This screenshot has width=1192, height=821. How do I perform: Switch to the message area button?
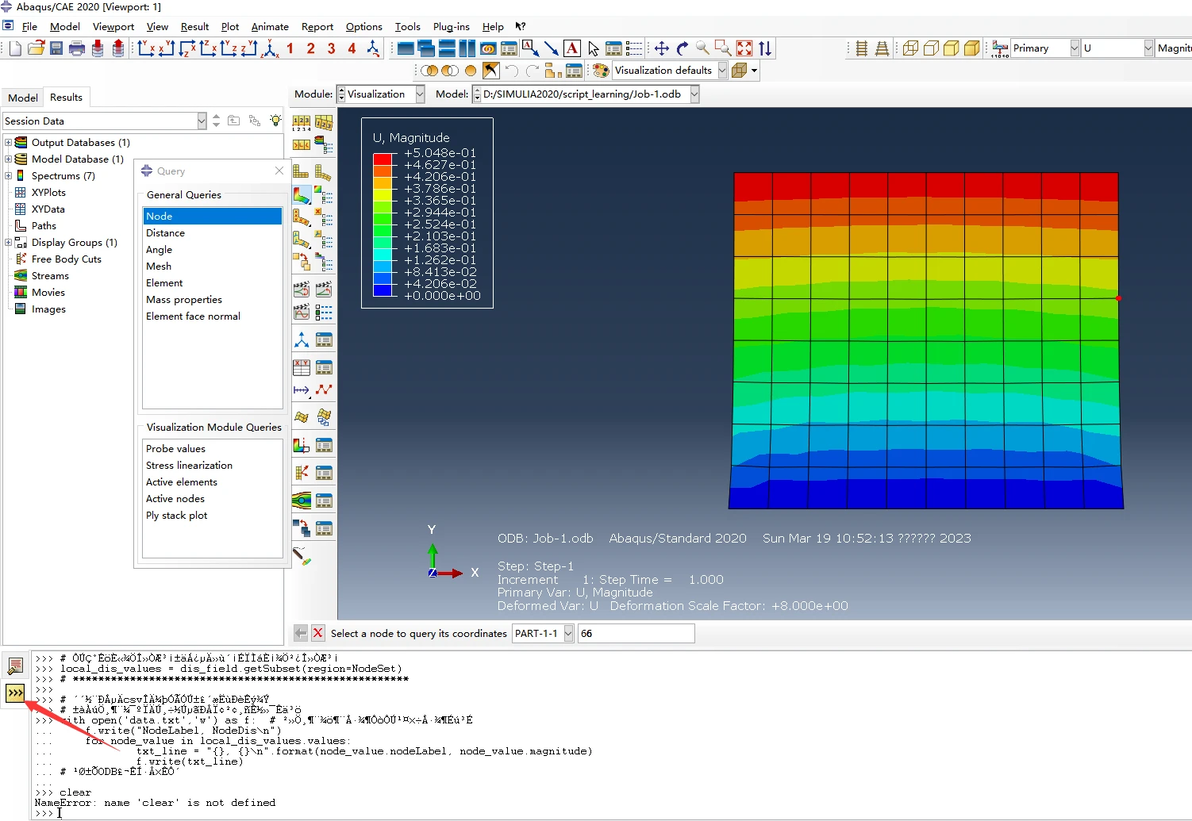pos(15,666)
